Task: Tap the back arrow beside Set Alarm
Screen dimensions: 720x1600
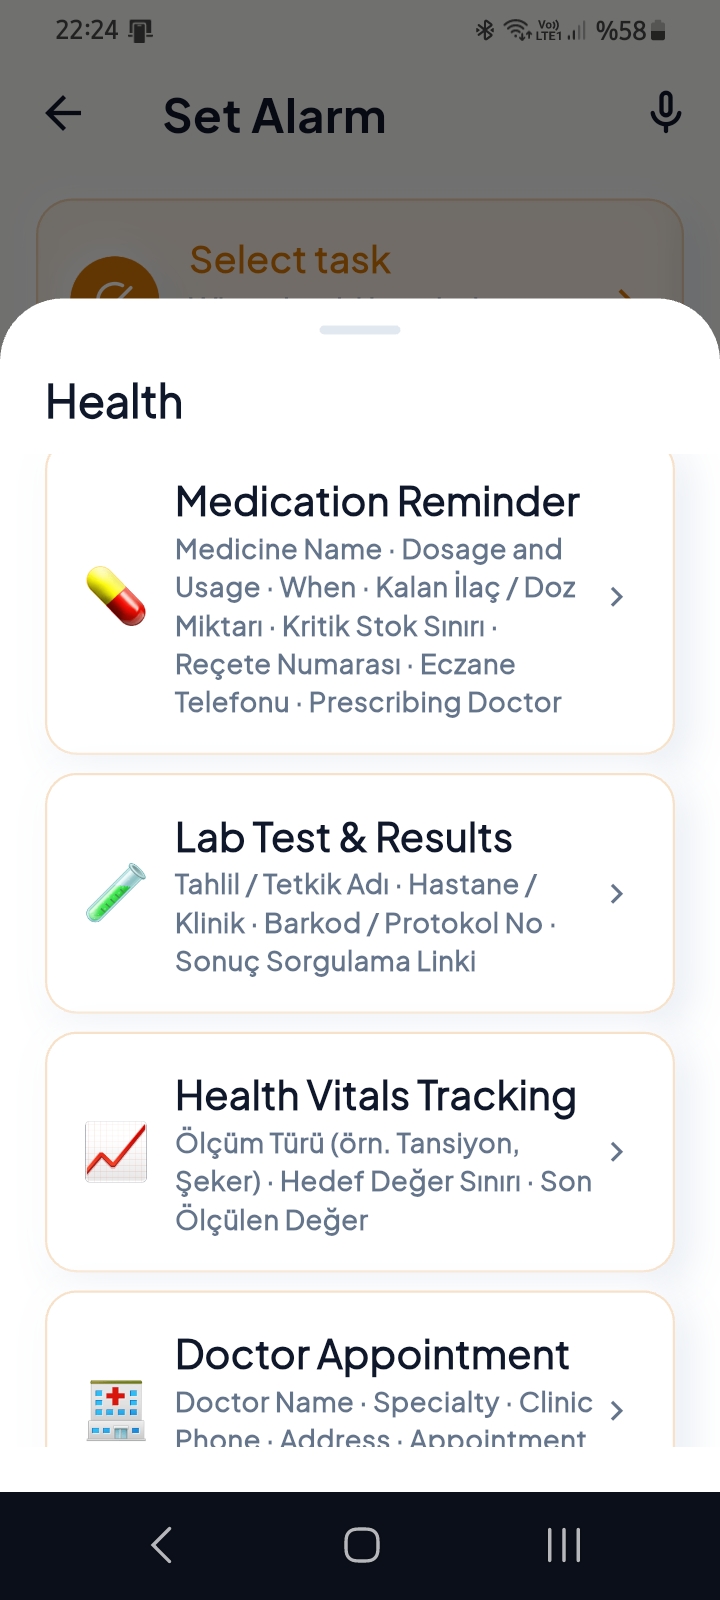Action: pyautogui.click(x=63, y=114)
